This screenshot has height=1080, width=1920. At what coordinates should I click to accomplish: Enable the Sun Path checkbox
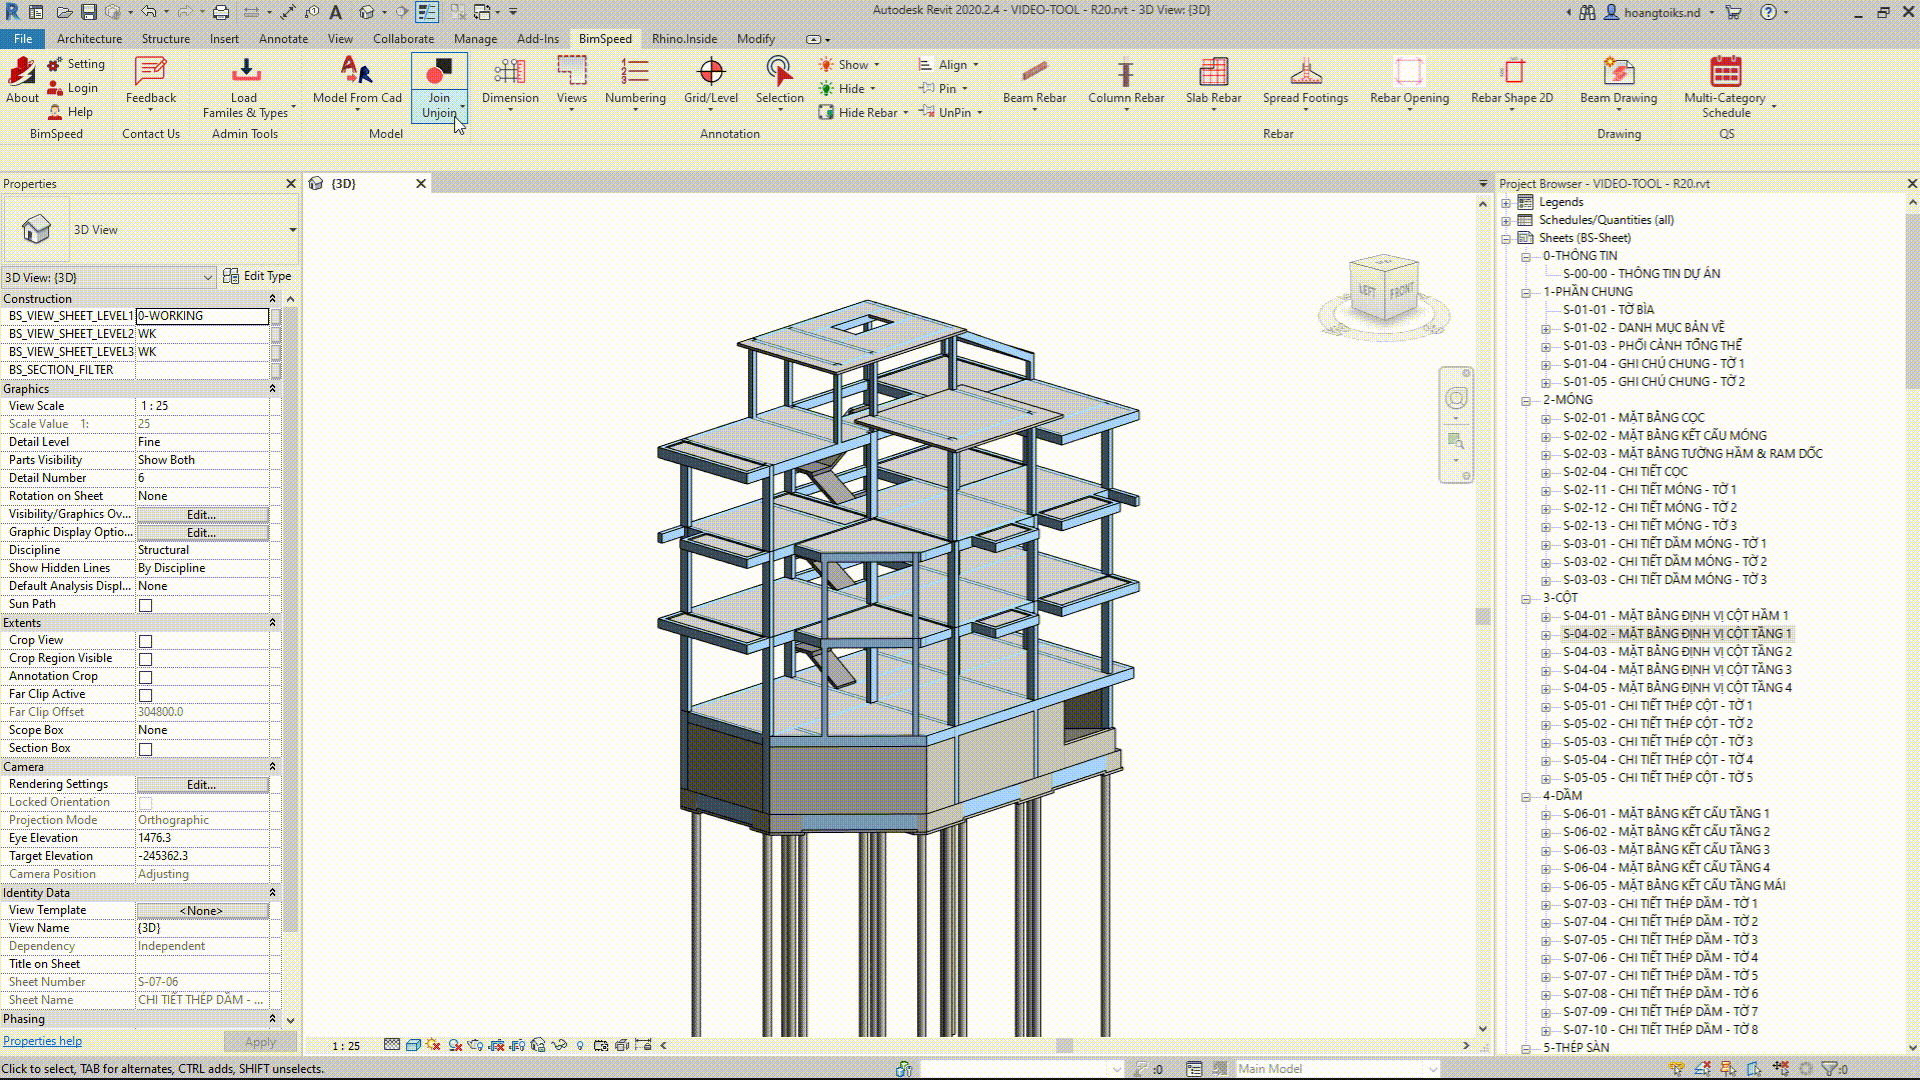coord(145,604)
